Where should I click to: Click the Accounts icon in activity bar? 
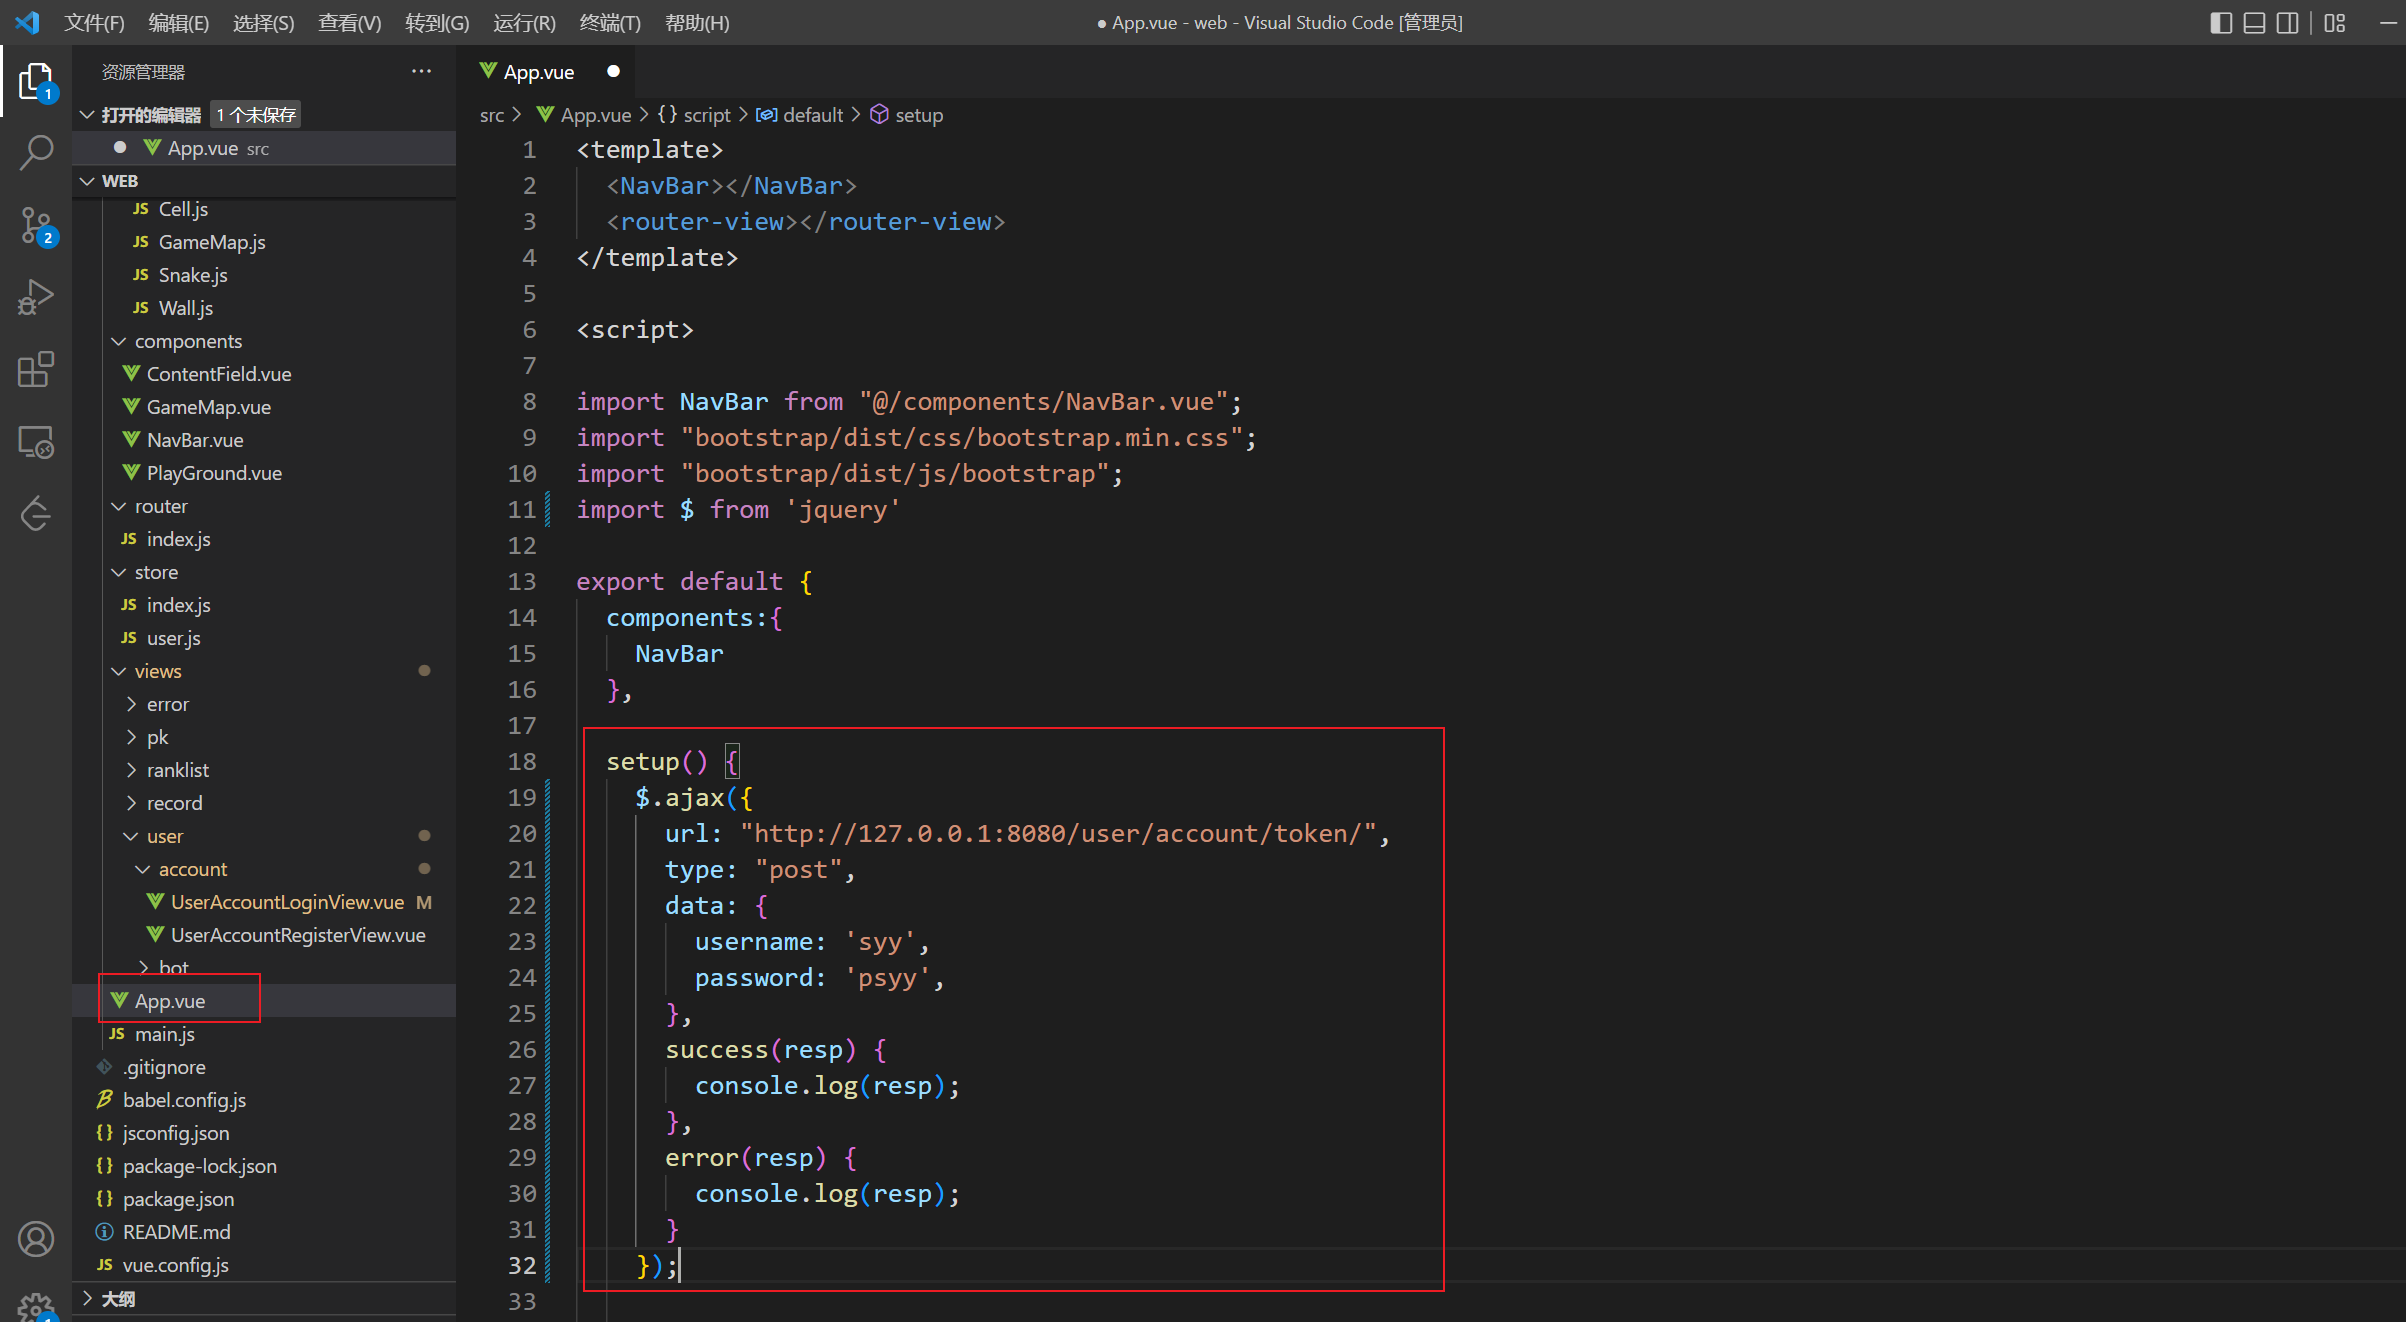pyautogui.click(x=36, y=1239)
